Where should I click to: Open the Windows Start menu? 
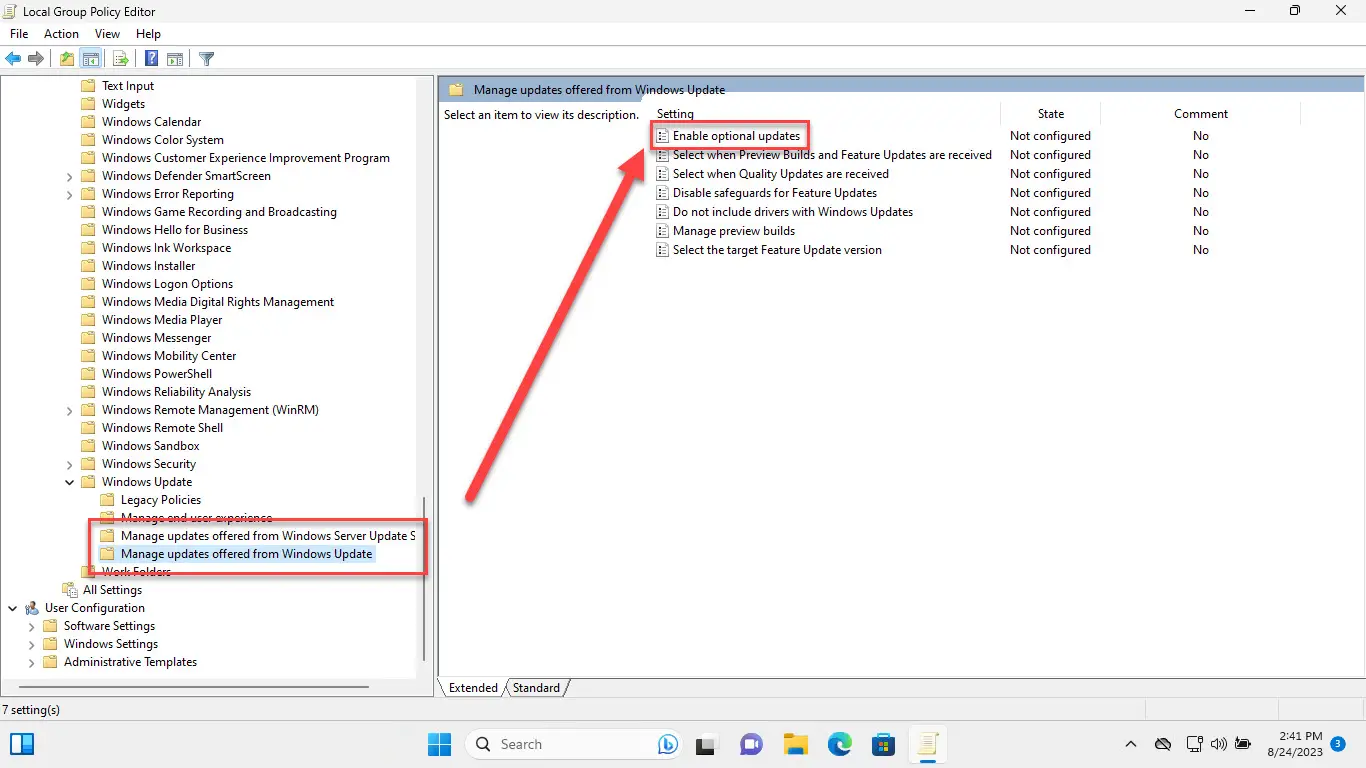(439, 744)
